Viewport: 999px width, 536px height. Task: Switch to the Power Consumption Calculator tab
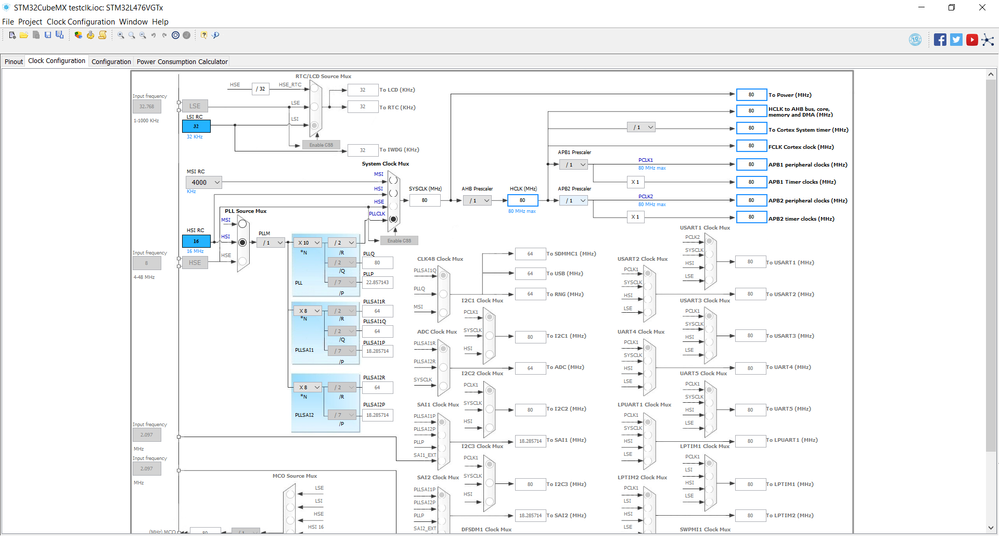[x=182, y=62]
